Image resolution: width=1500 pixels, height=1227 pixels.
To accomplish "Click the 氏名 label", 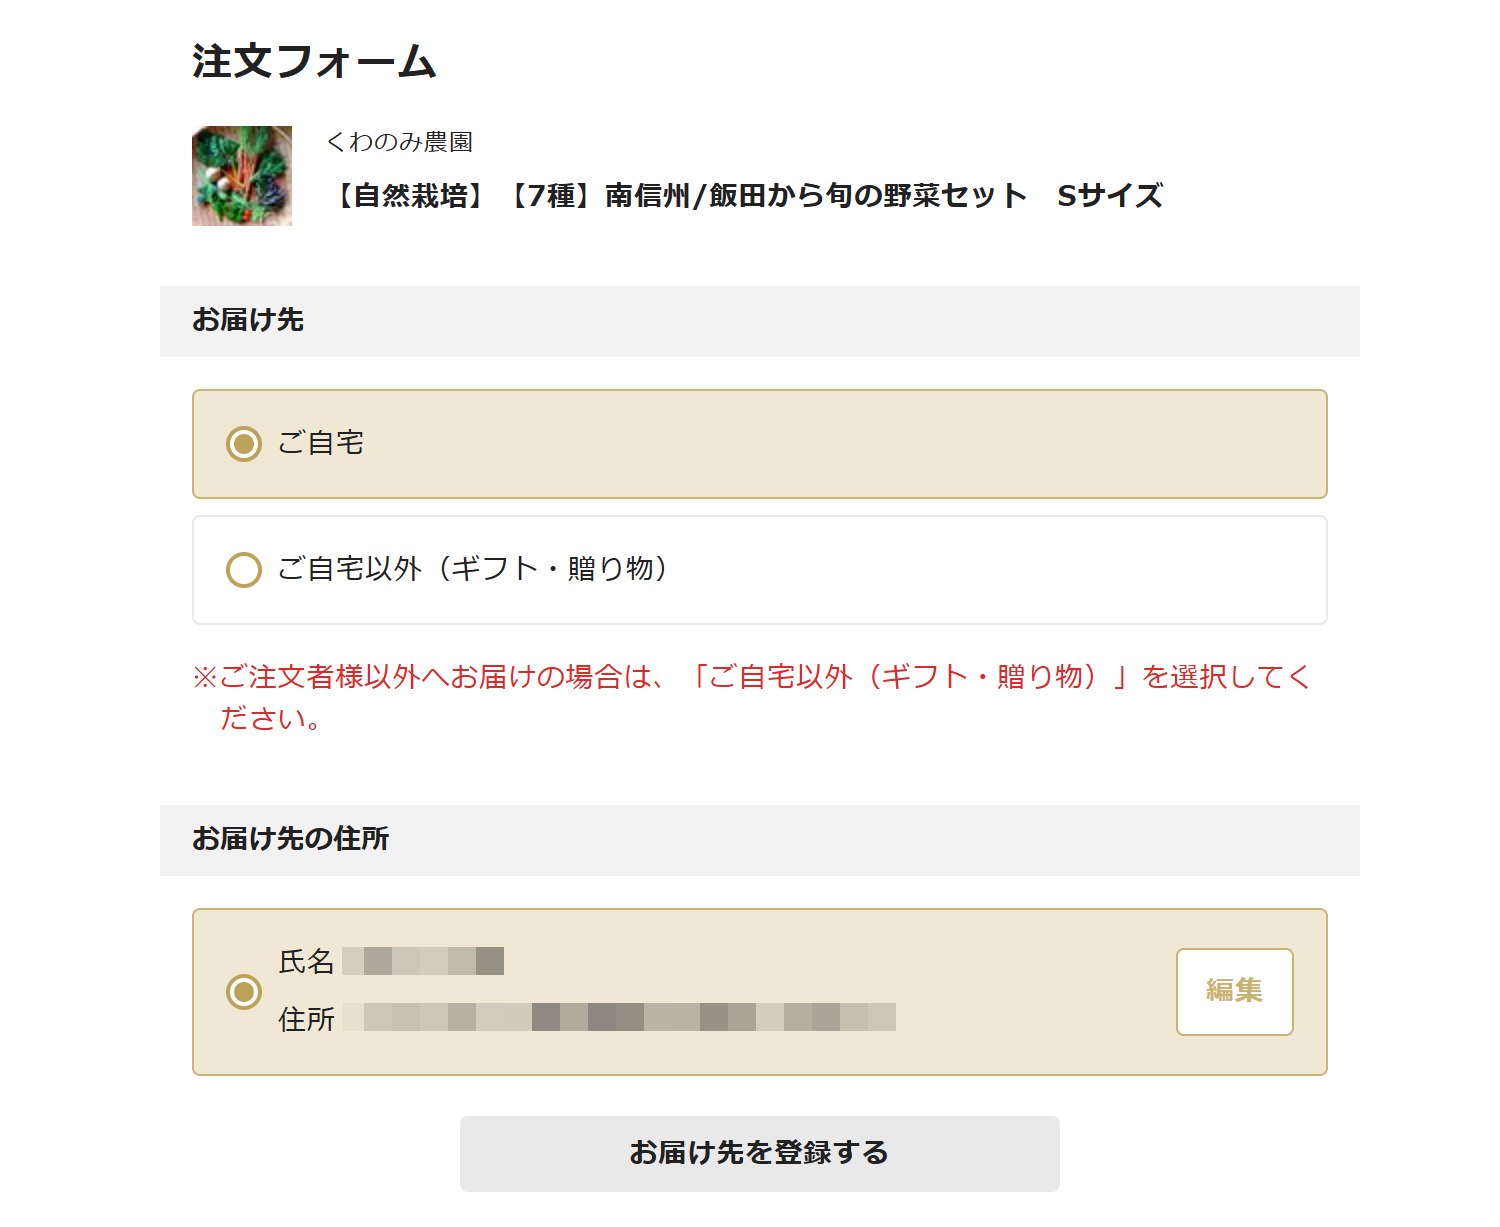I will (x=306, y=961).
